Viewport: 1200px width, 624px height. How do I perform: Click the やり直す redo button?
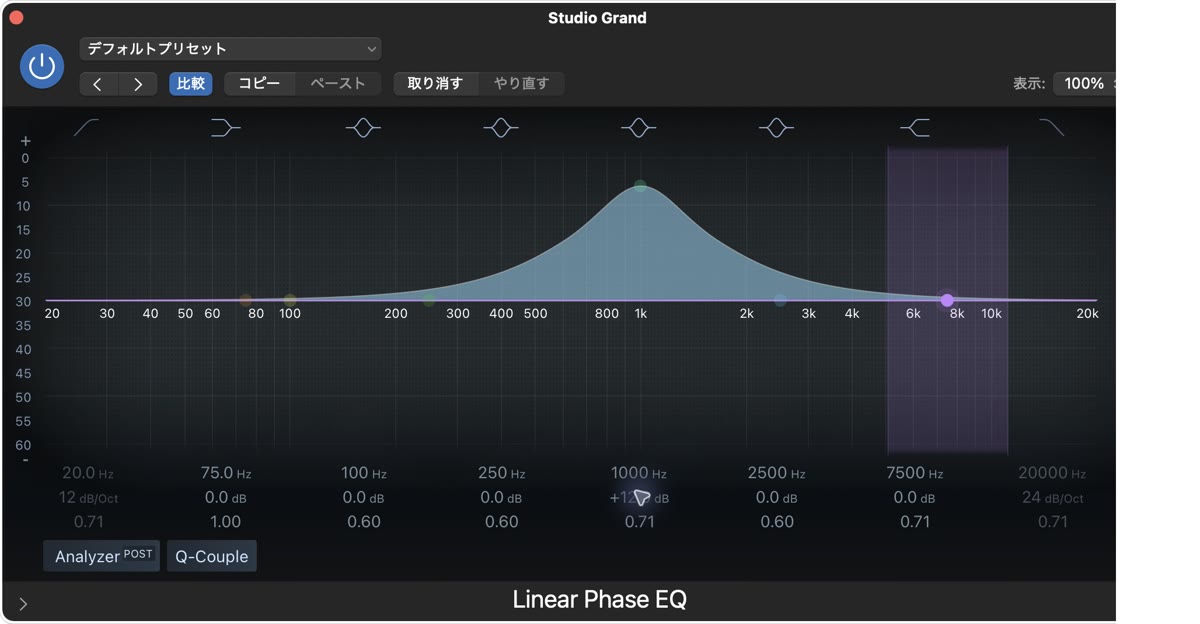(521, 84)
